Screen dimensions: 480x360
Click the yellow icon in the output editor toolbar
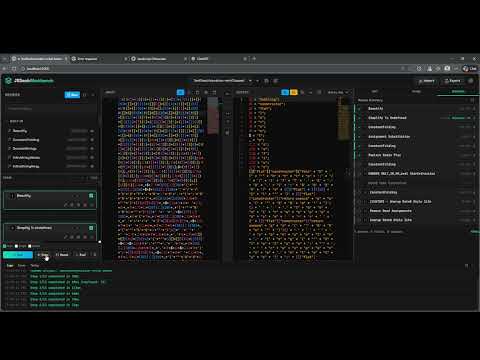coord(294,92)
